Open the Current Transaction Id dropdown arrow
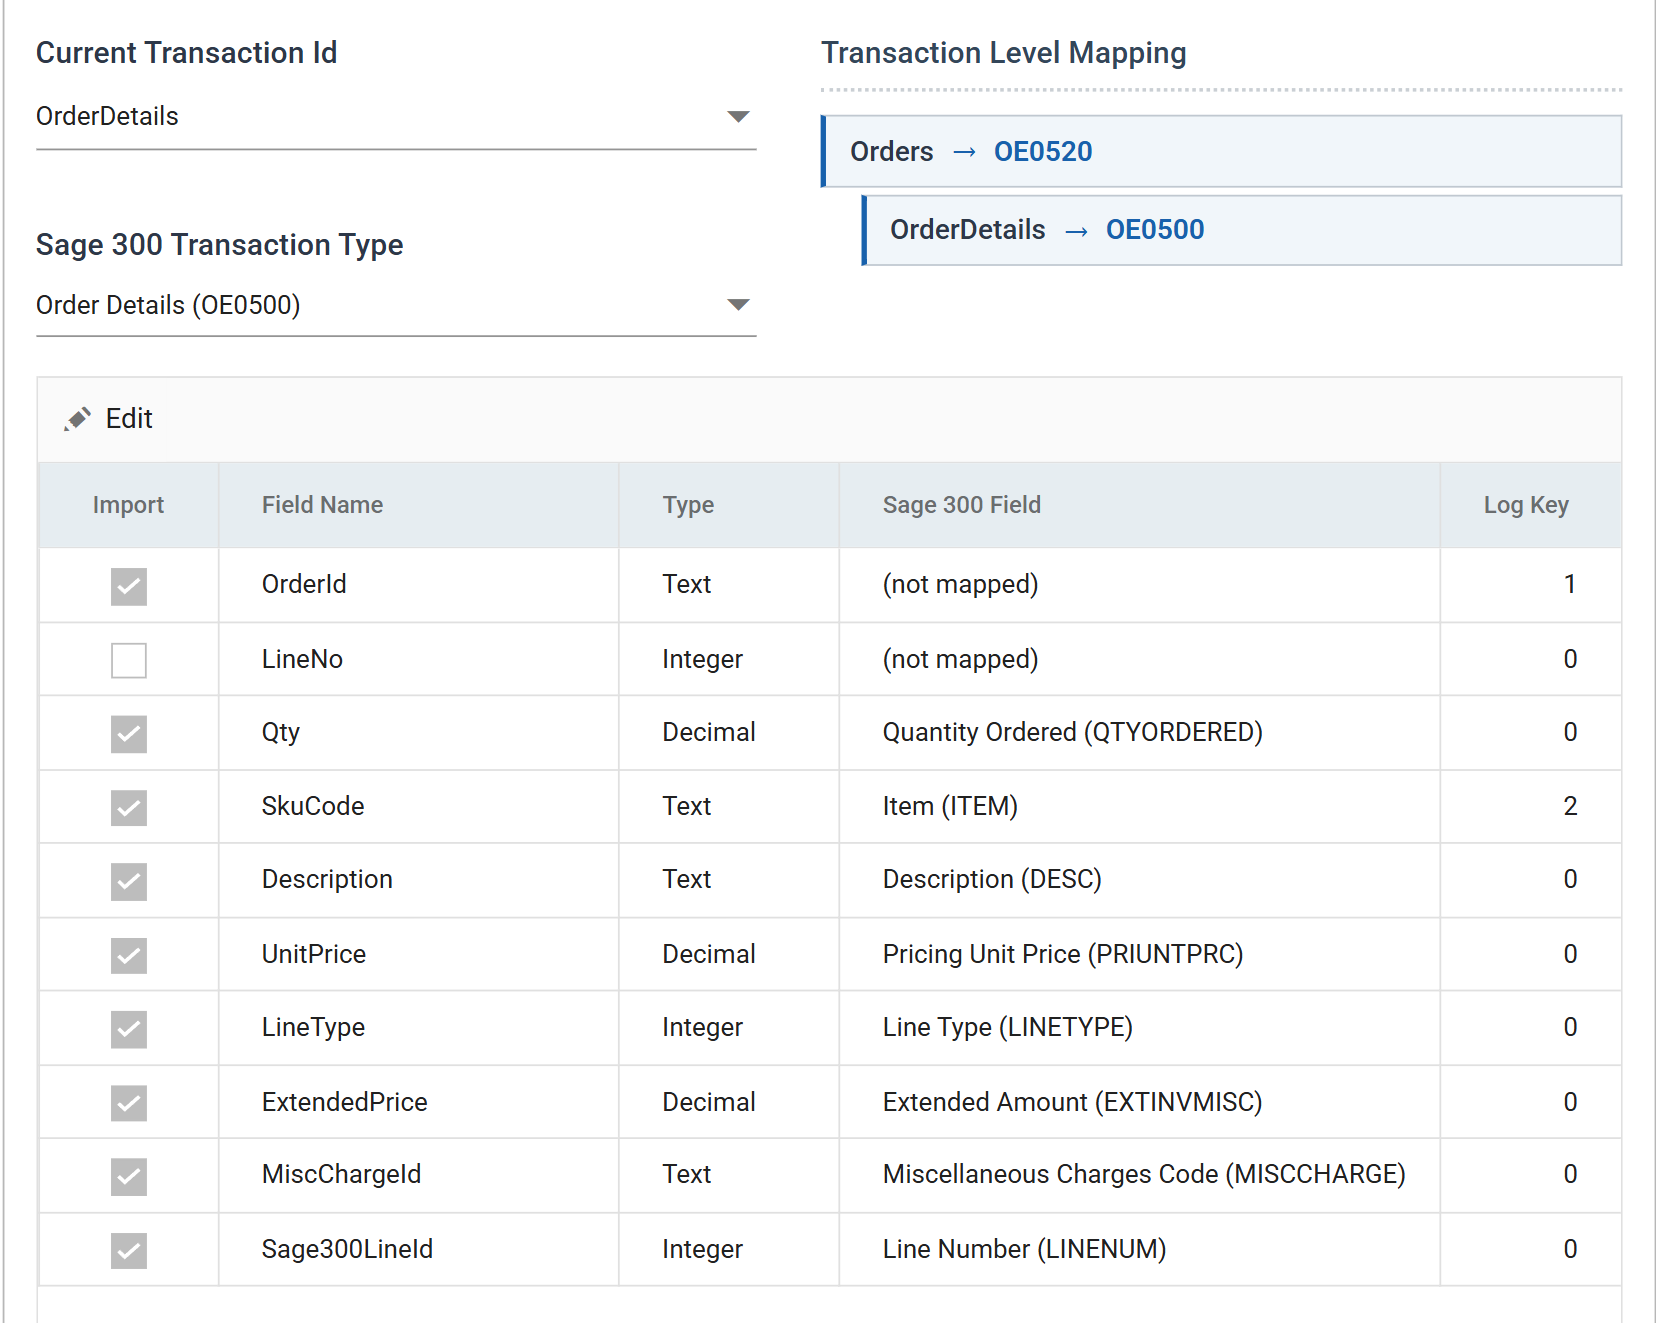The width and height of the screenshot is (1656, 1323). (x=738, y=117)
